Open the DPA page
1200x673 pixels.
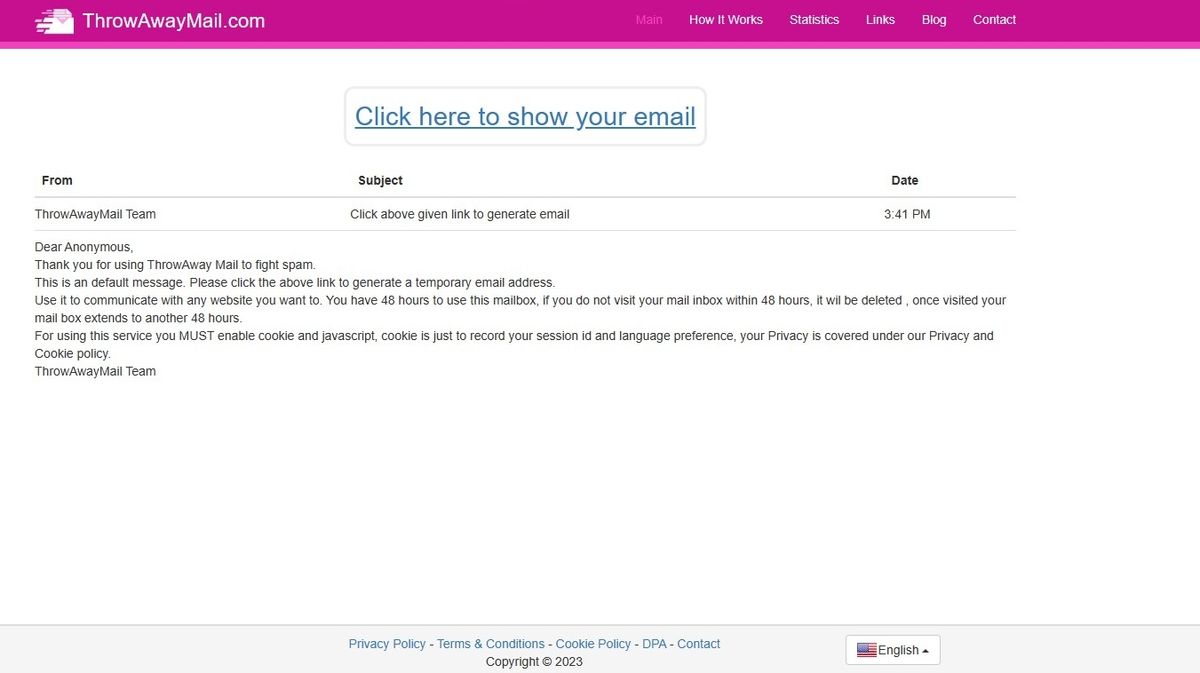point(654,643)
